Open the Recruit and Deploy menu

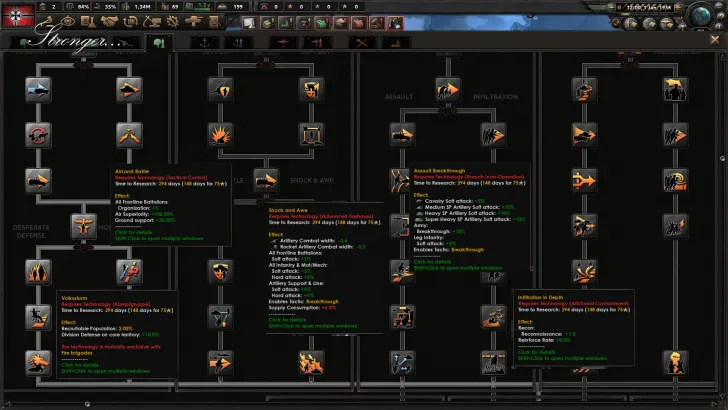(193, 21)
